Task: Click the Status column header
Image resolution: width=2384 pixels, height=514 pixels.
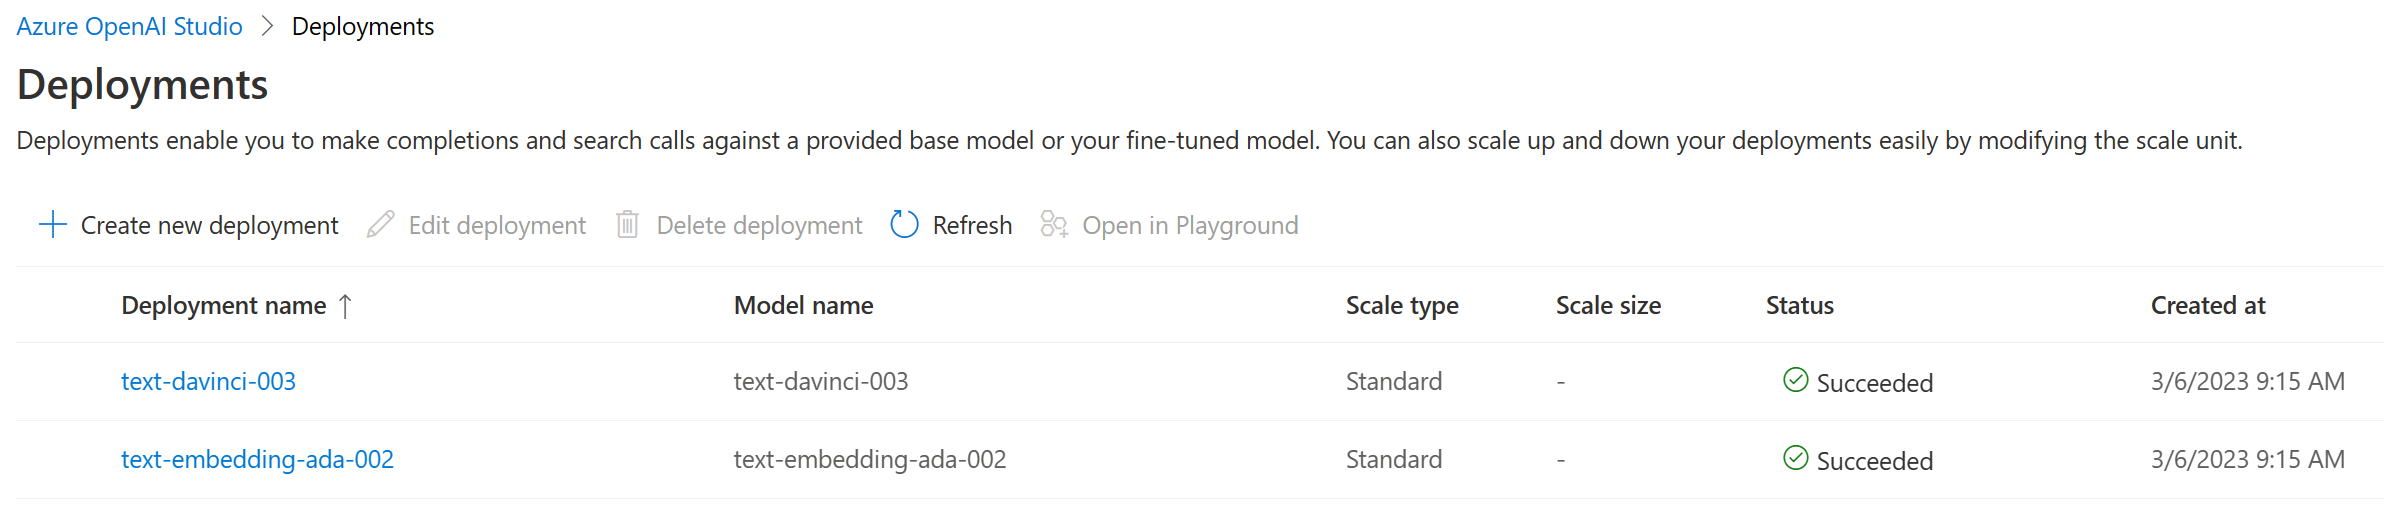Action: [1799, 305]
